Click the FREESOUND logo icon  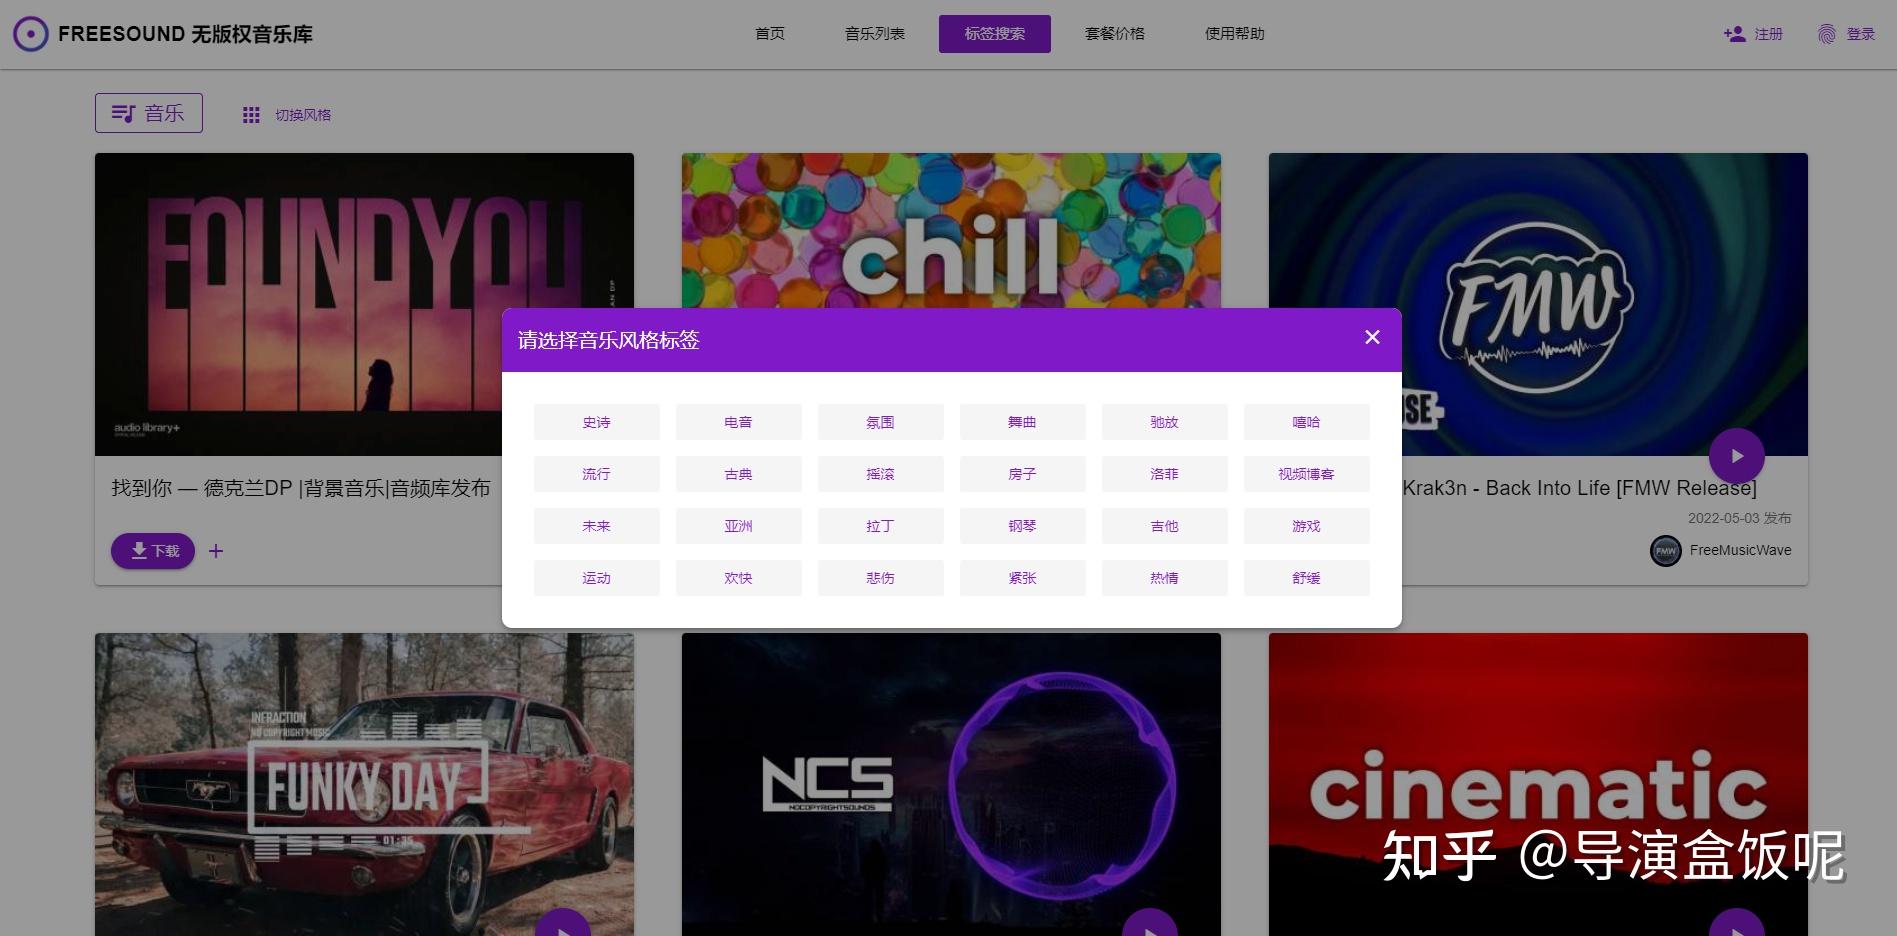click(x=30, y=33)
